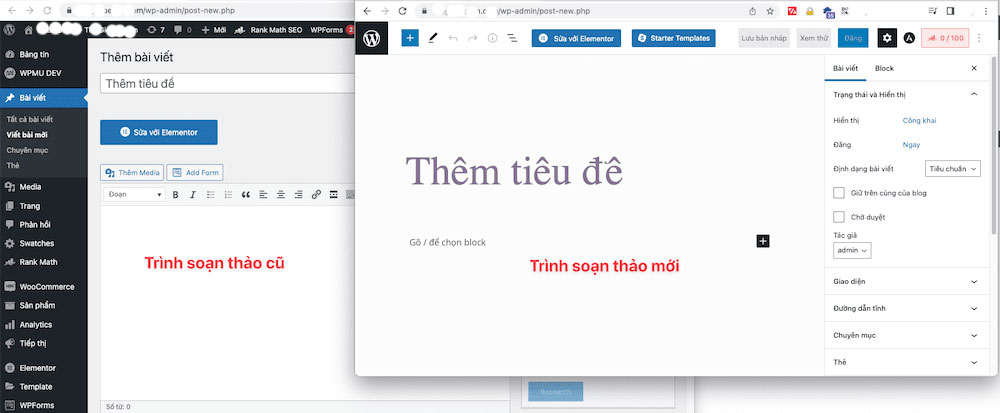Screen dimensions: 1000x413
Task: Enable the 'Chờ duyệt' checkbox
Action: pos(839,216)
